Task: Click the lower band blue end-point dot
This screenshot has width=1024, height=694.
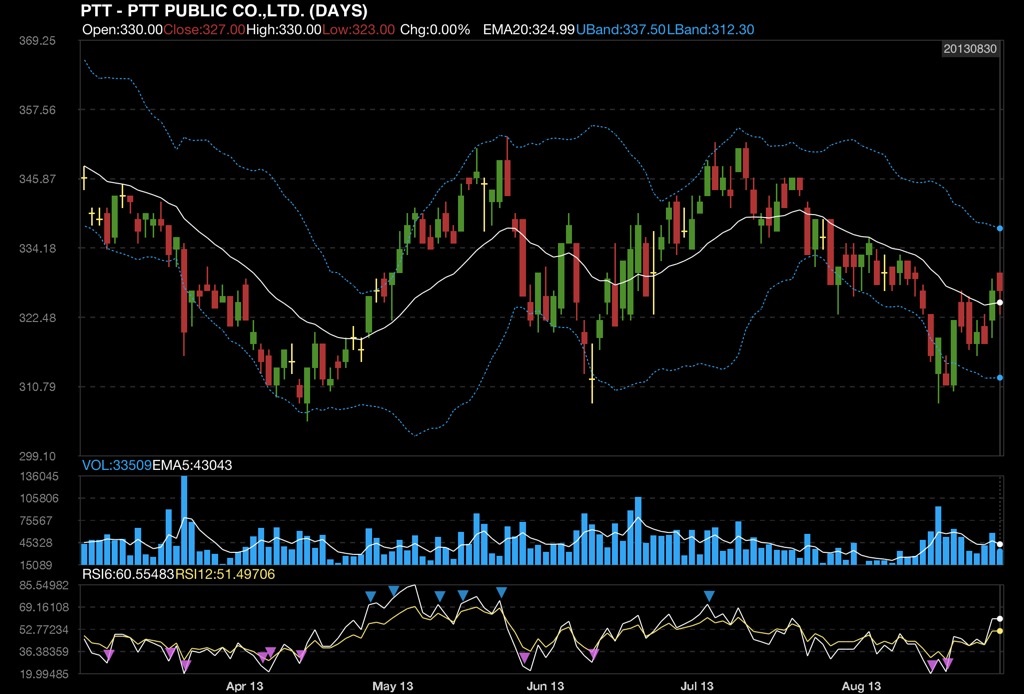Action: click(1000, 378)
